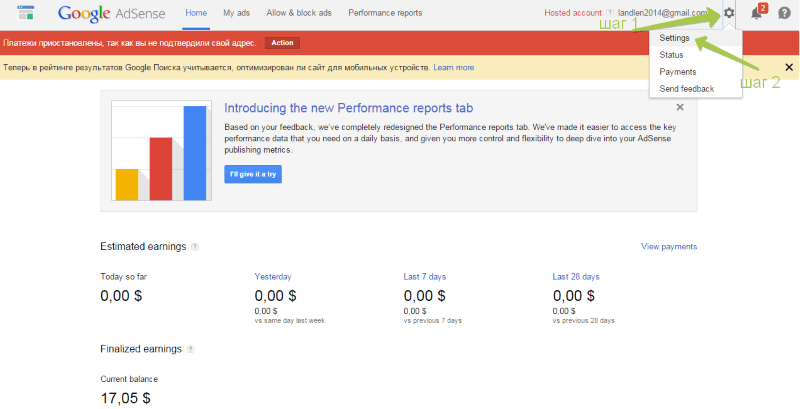Open the notifications bell icon
Screen dimensions: 800x409
[757, 13]
